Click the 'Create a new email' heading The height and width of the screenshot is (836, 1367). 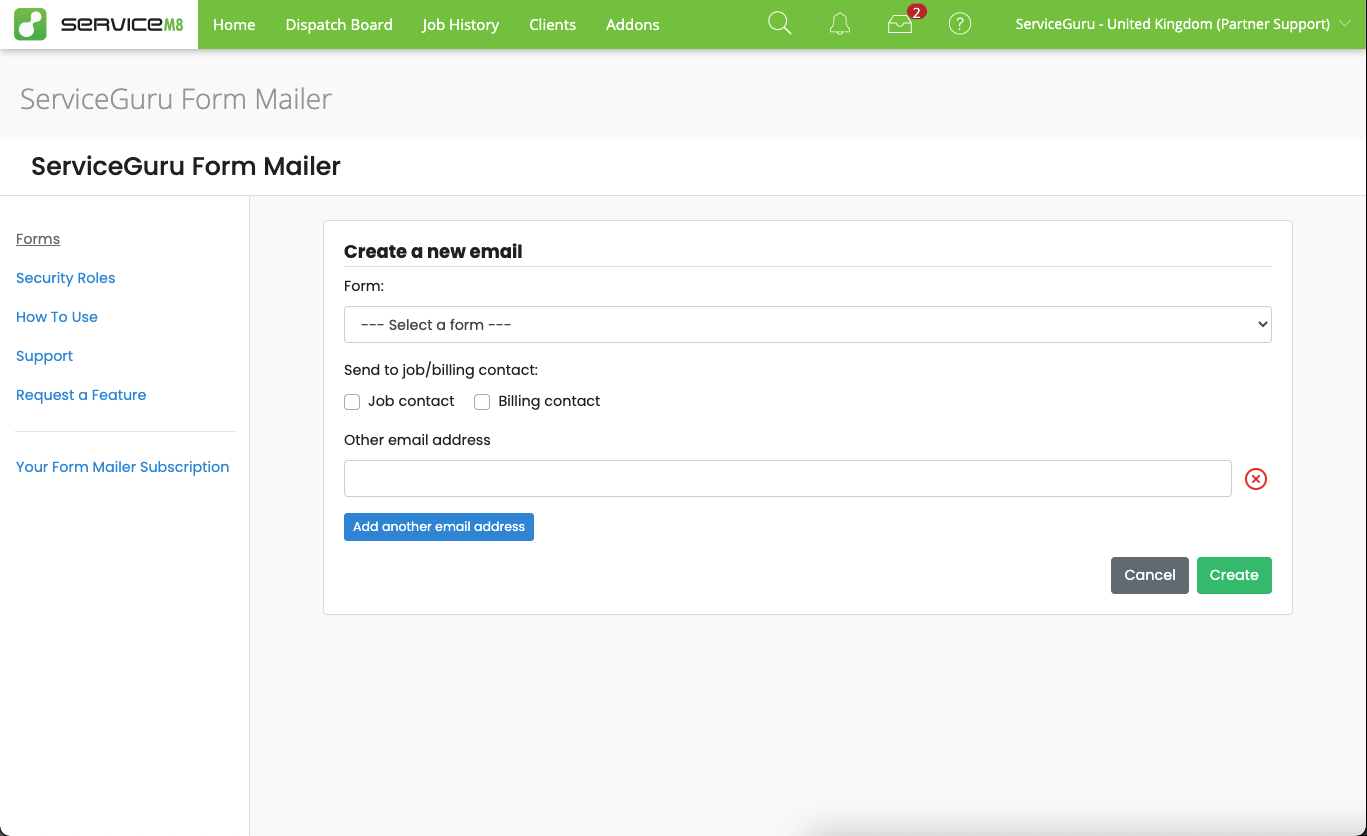pyautogui.click(x=433, y=252)
